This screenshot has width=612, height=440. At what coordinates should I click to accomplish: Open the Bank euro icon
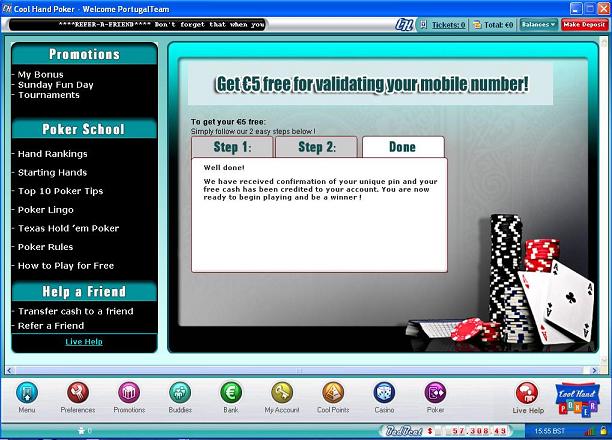pos(231,392)
